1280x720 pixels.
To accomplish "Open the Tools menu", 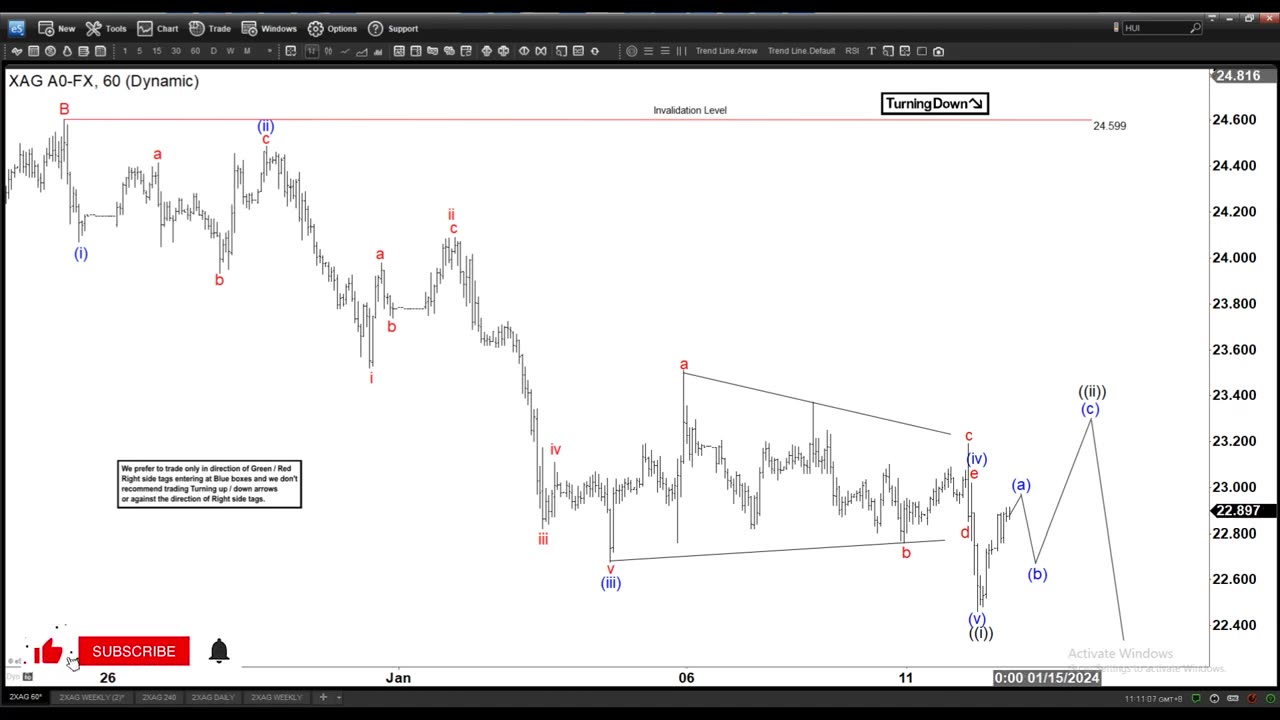I will point(106,28).
